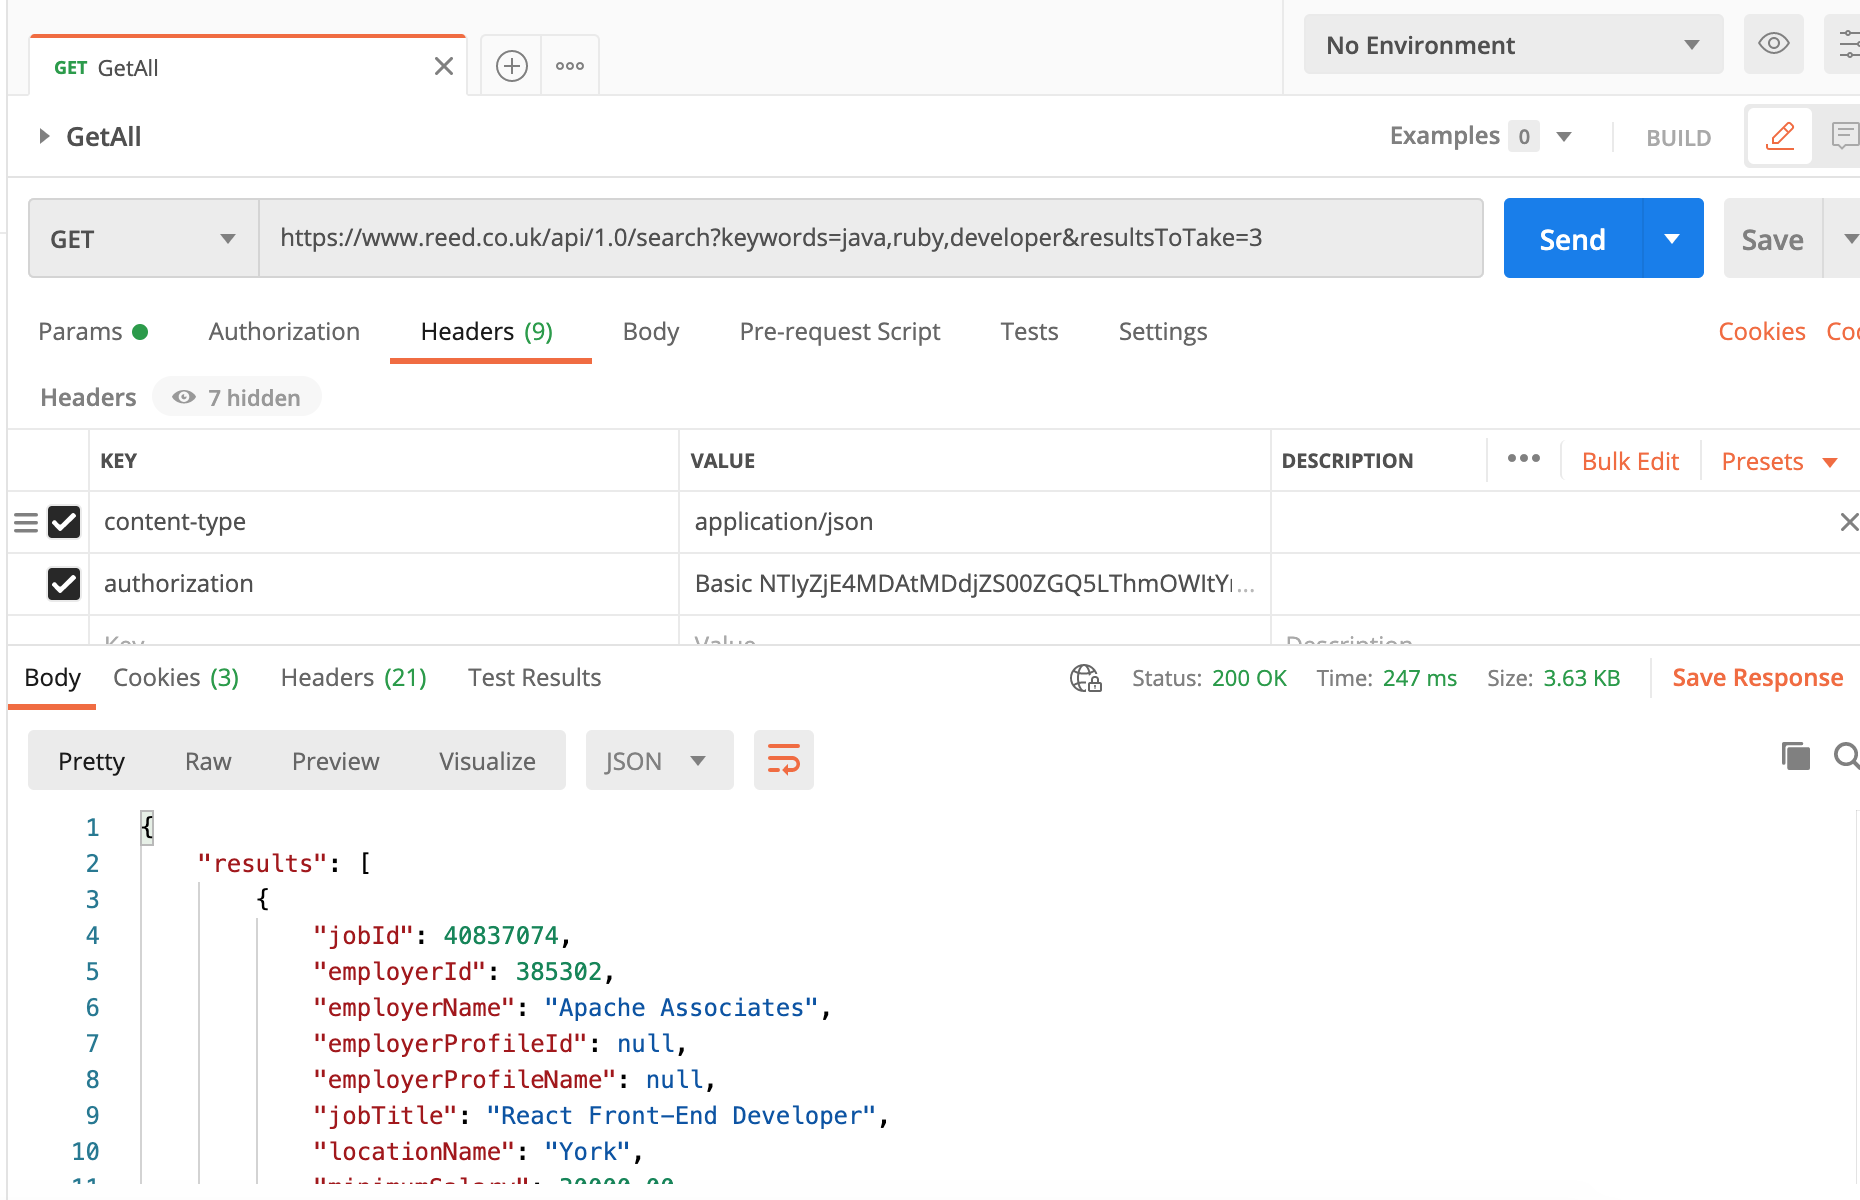Collapse the JSON root at line 1
This screenshot has height=1200, width=1860.
[x=147, y=827]
